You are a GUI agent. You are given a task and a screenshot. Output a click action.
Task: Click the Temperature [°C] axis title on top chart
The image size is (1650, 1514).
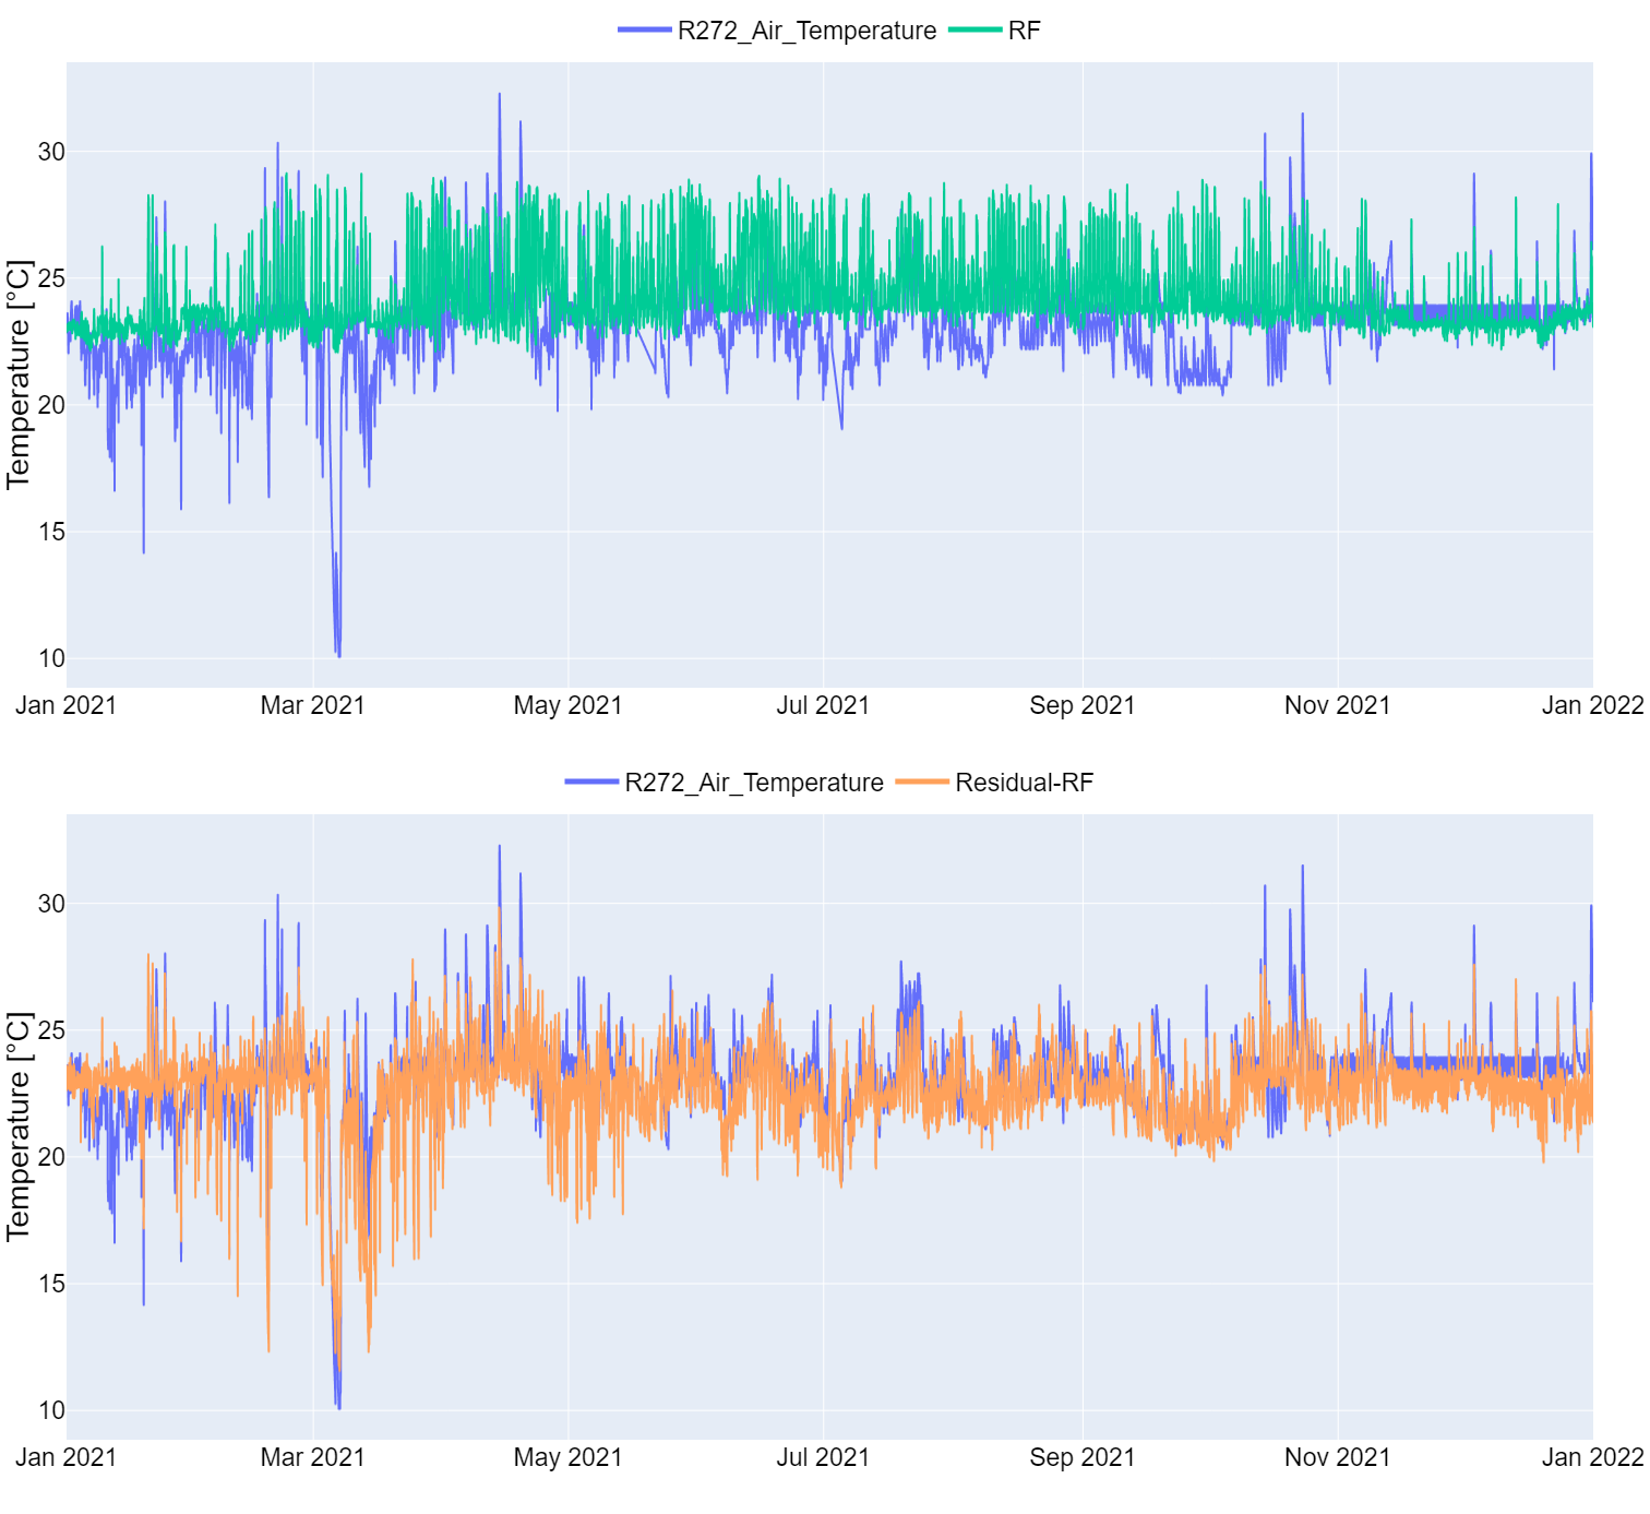click(x=19, y=375)
